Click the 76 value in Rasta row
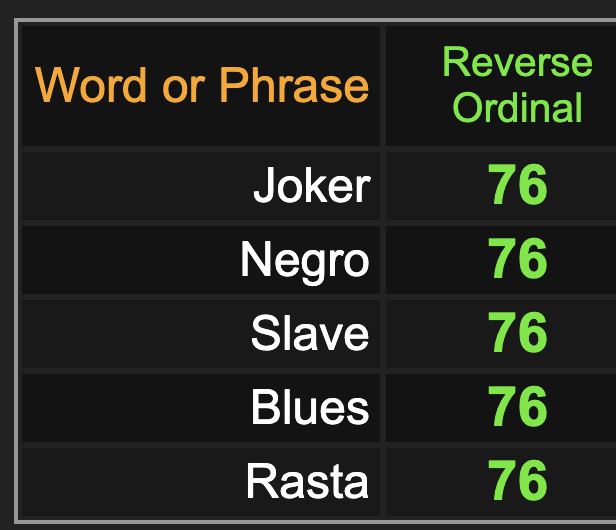Viewport: 616px width, 530px height. 518,480
